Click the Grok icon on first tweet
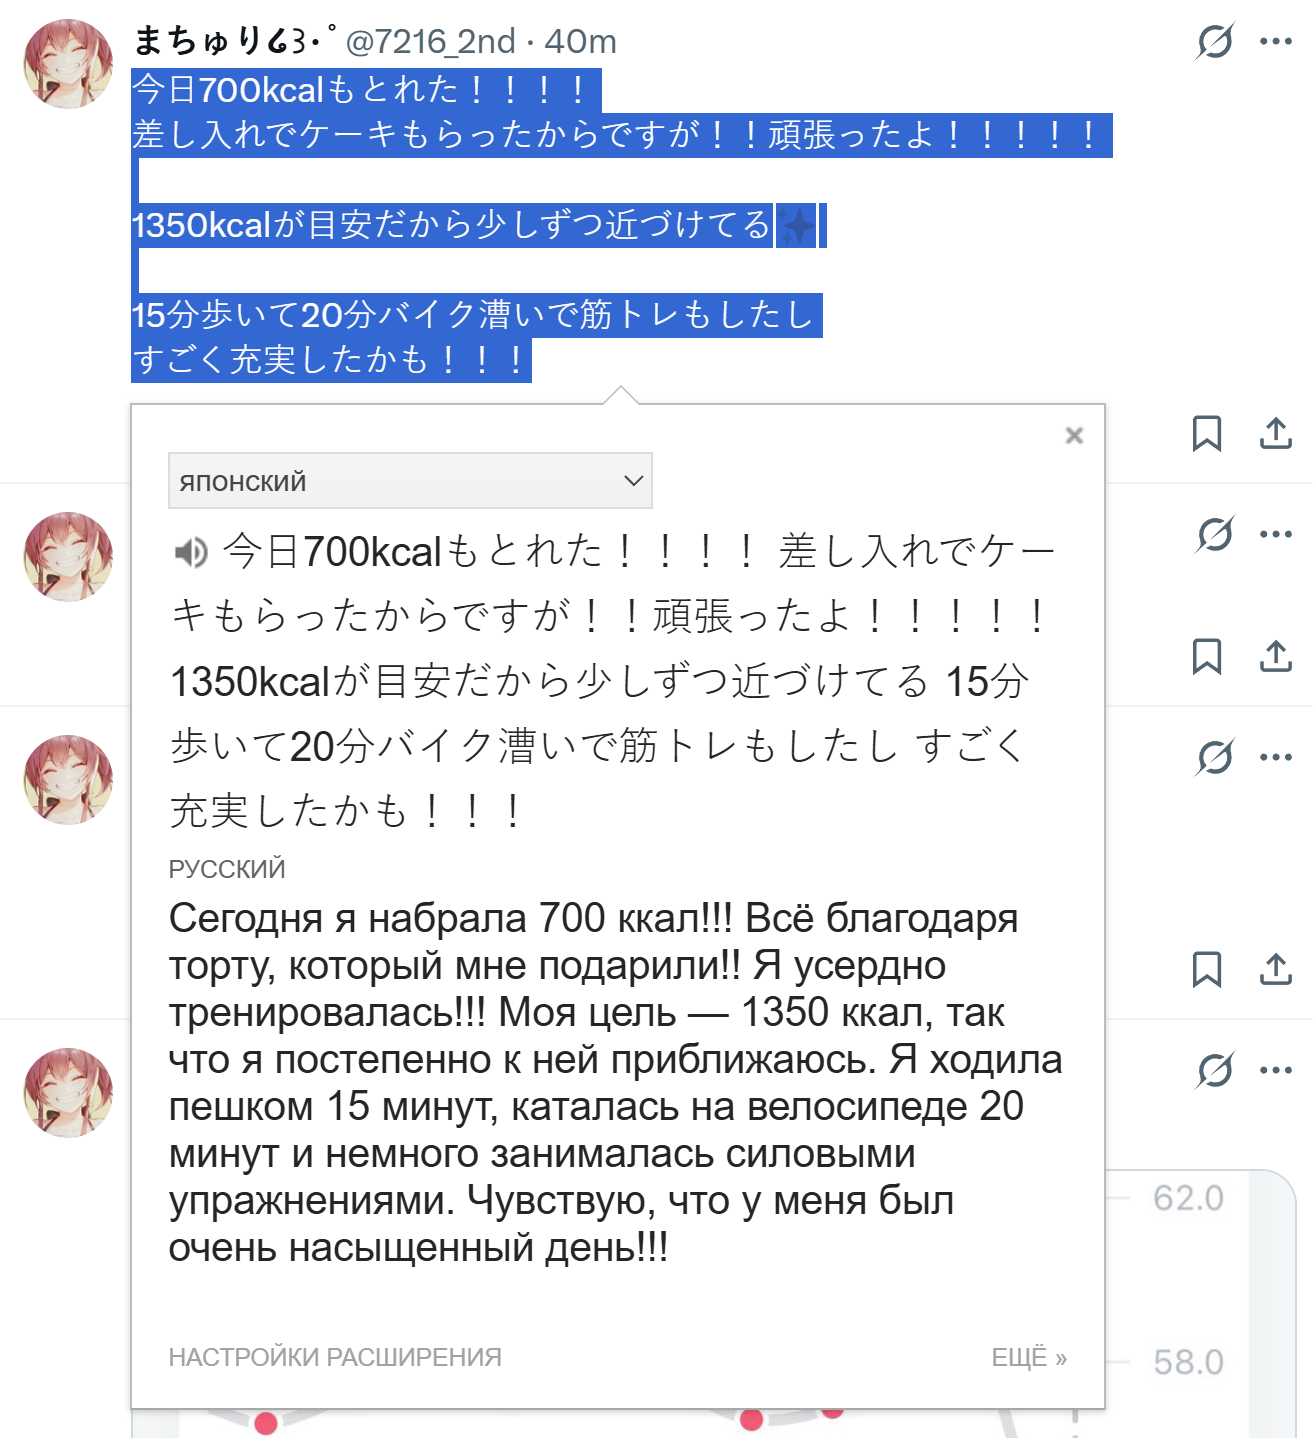 click(x=1215, y=41)
